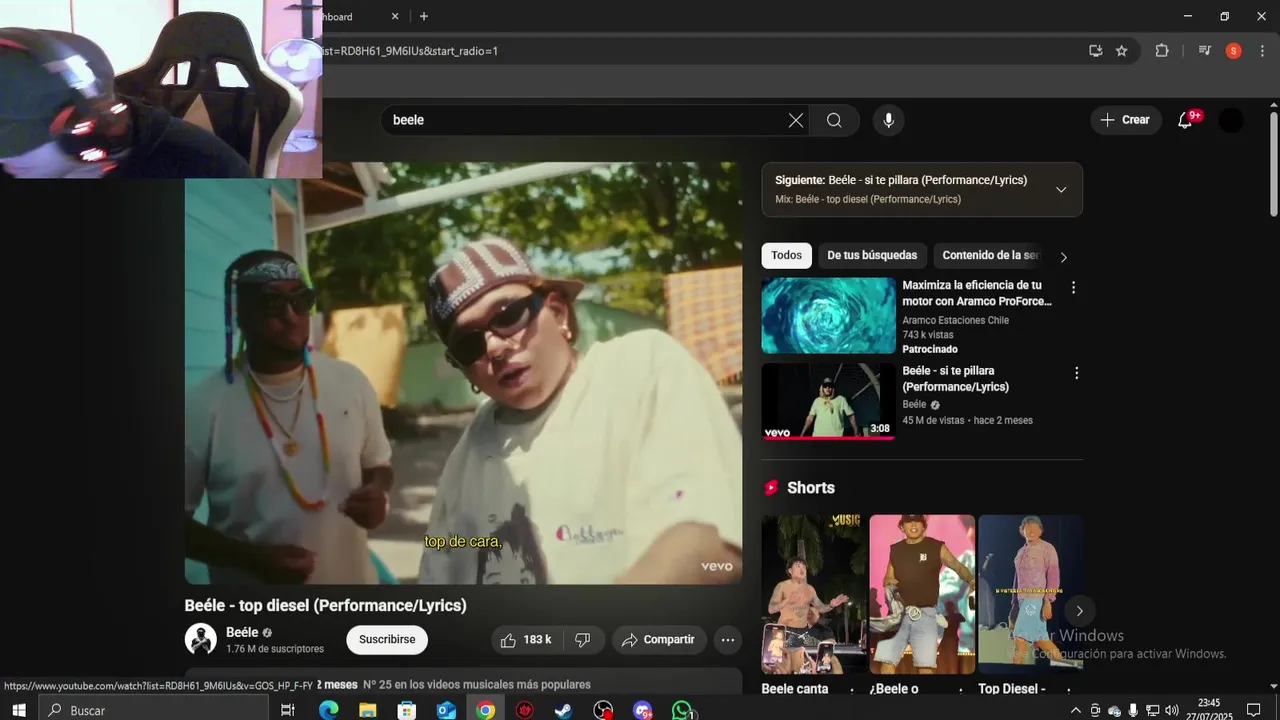Open the Beele canta short thumbnail
Screen dimensions: 1280x720
[x=814, y=594]
